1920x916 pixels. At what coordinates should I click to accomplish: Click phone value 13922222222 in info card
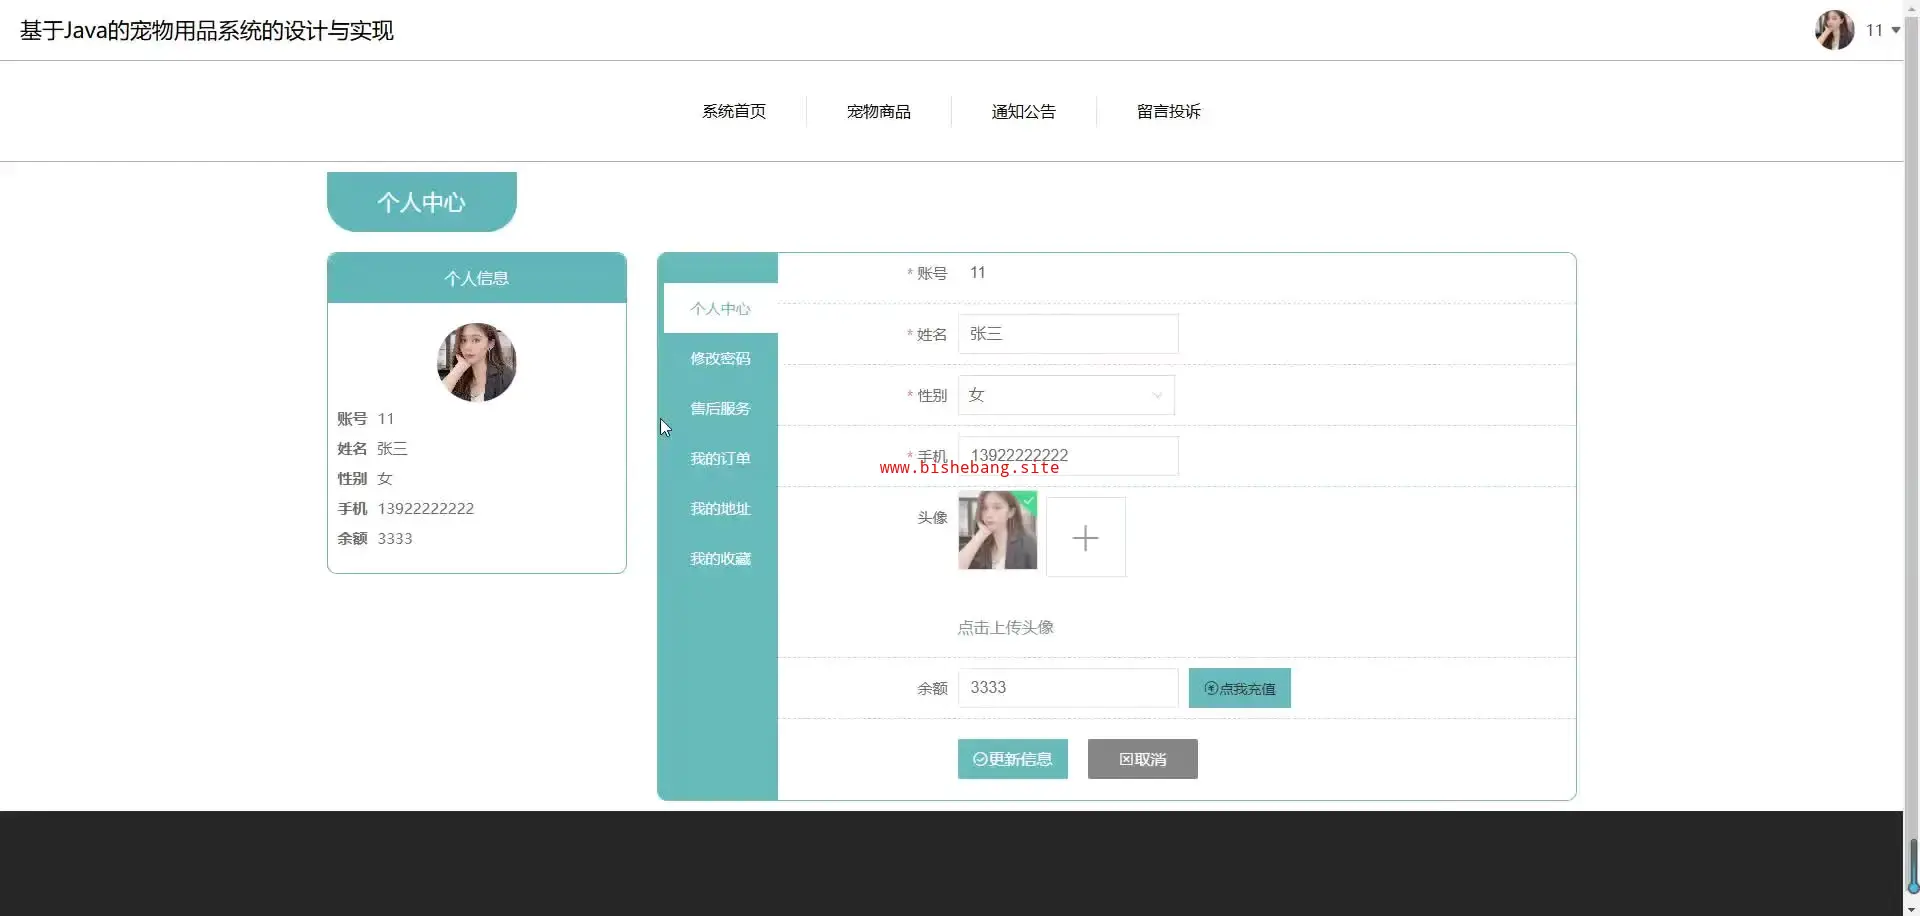(x=426, y=508)
